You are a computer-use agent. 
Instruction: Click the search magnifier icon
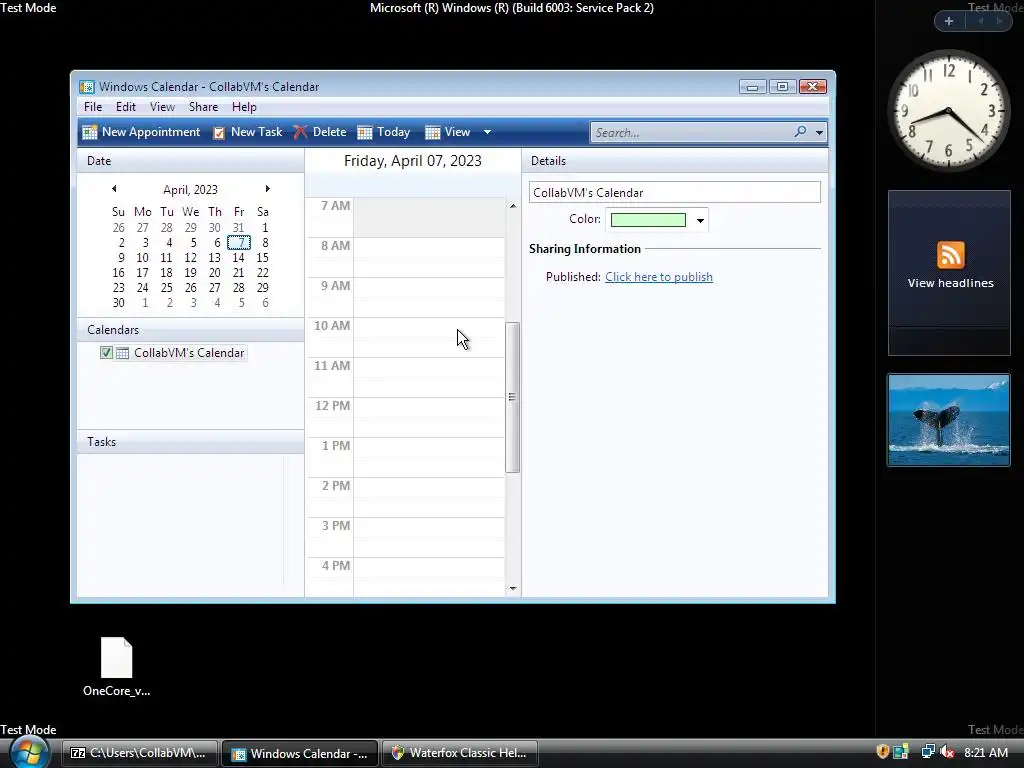[x=801, y=132]
